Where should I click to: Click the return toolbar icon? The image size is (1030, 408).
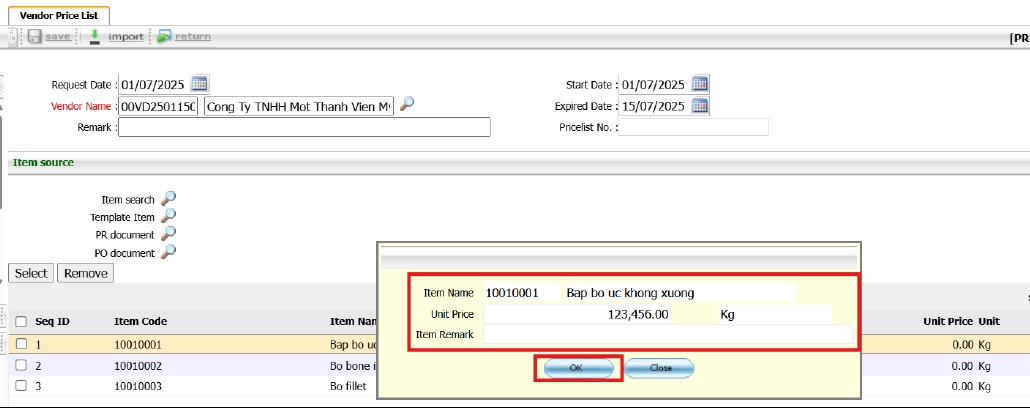tap(164, 37)
